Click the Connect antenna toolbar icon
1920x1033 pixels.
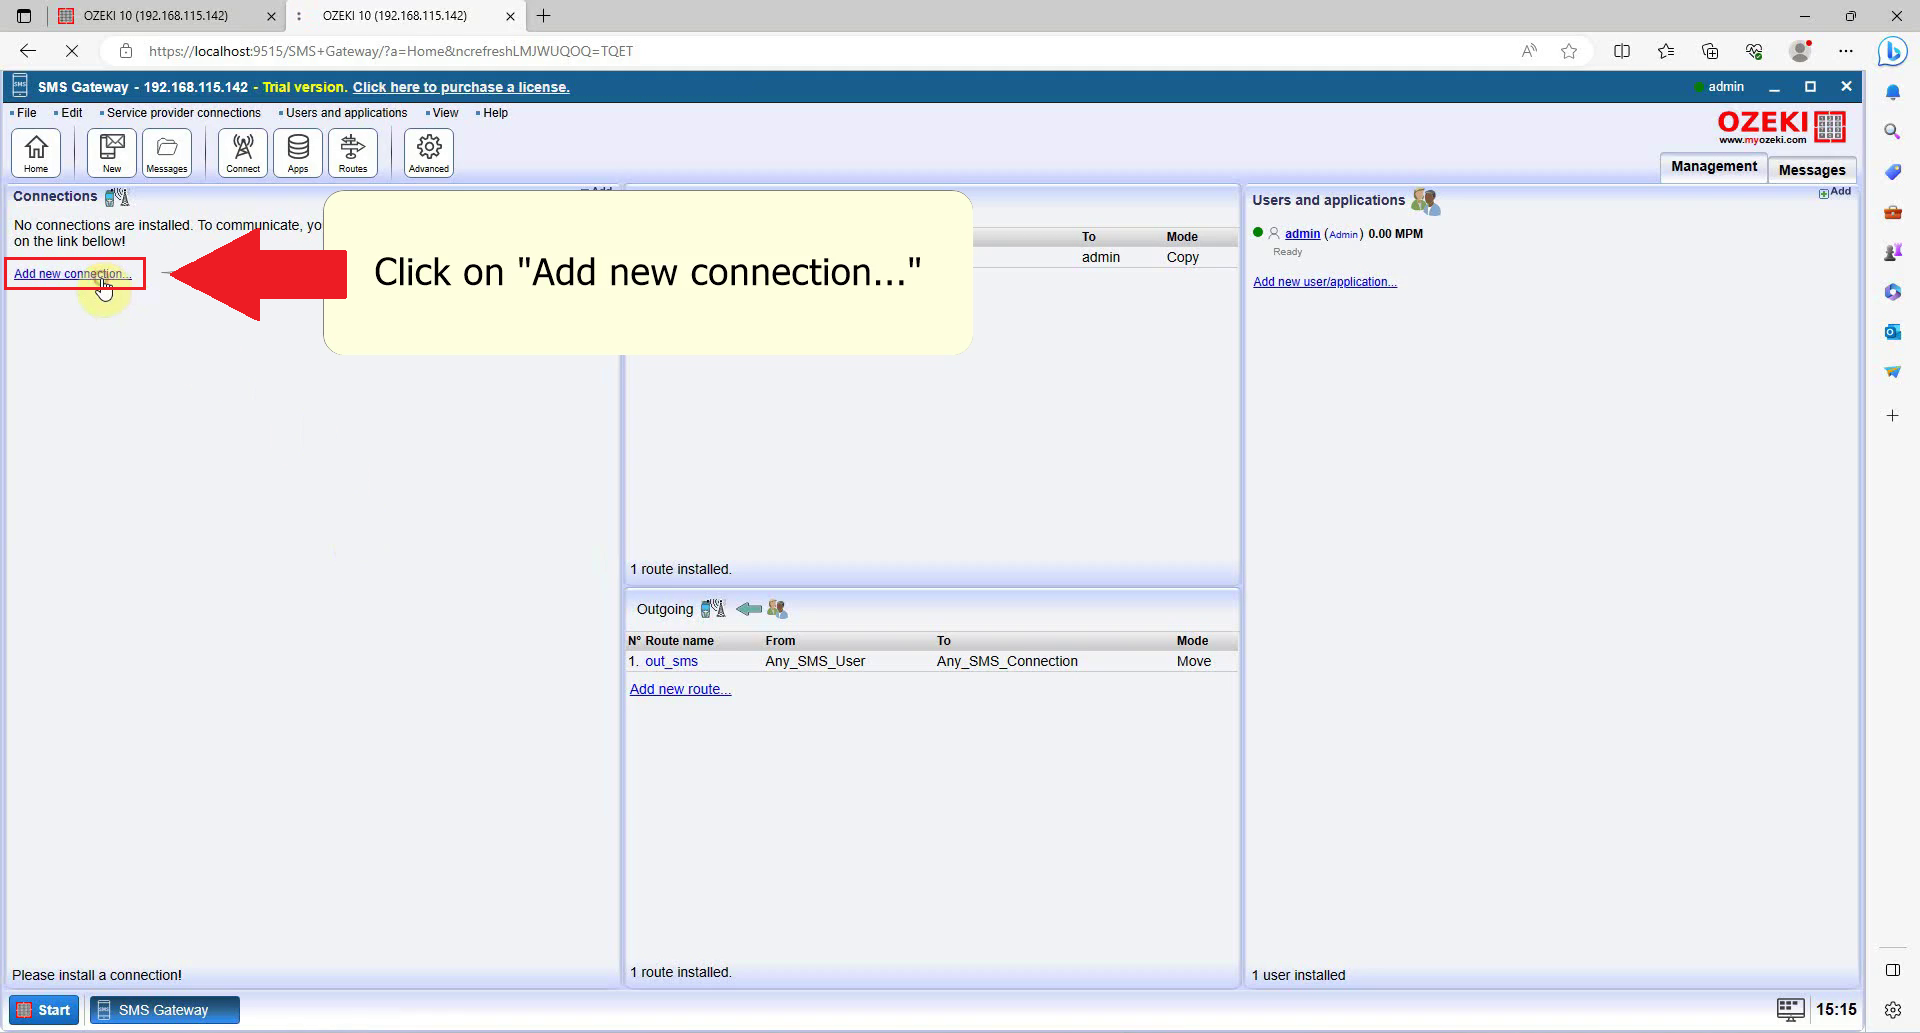243,153
